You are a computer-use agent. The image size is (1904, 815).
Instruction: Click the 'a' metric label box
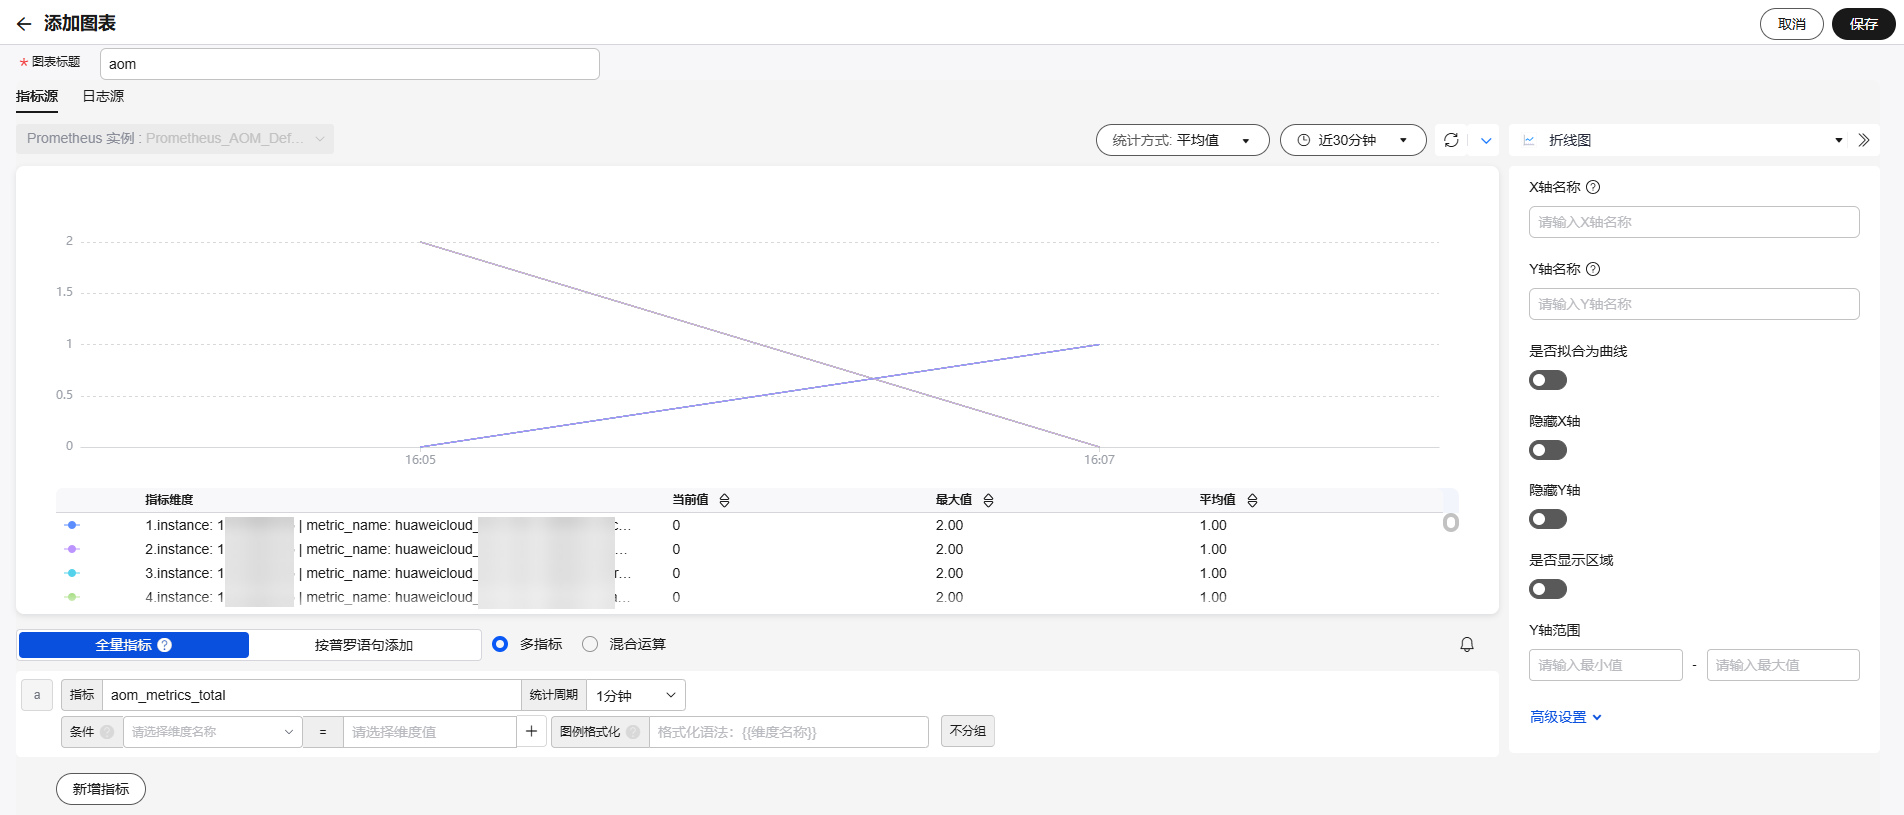pos(37,695)
